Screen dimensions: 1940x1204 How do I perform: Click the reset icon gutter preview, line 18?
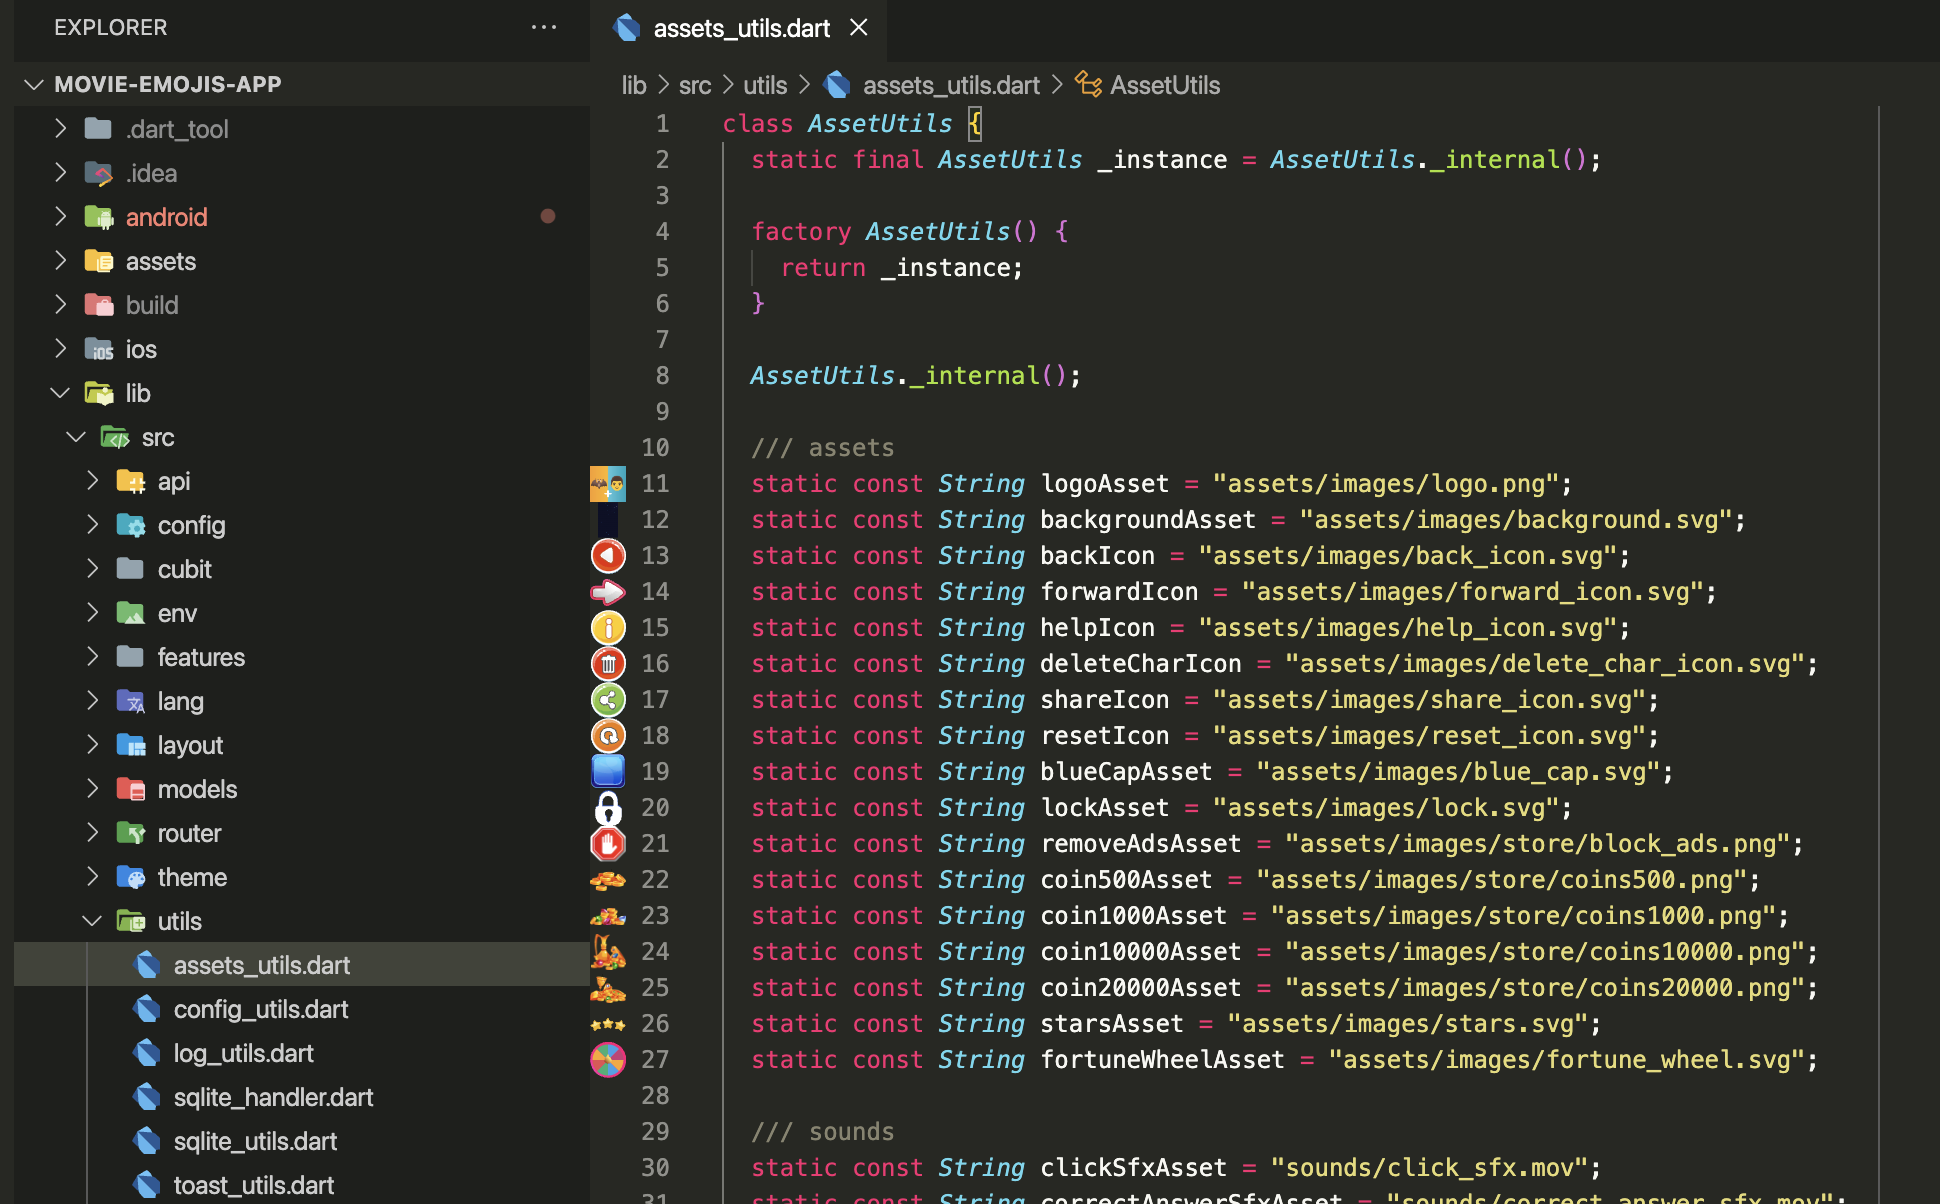pos(608,736)
